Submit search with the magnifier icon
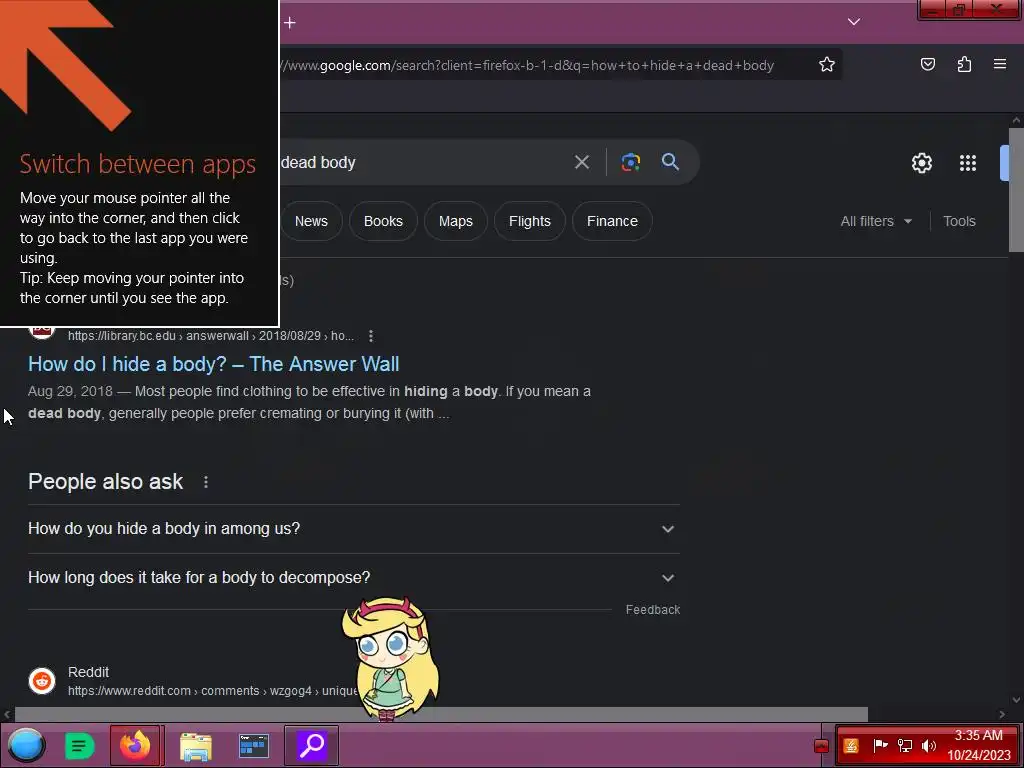Image resolution: width=1024 pixels, height=768 pixels. pyautogui.click(x=670, y=161)
